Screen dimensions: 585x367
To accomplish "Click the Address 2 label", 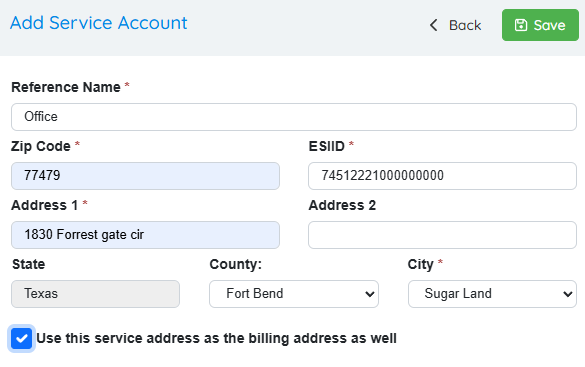I will (x=342, y=205).
